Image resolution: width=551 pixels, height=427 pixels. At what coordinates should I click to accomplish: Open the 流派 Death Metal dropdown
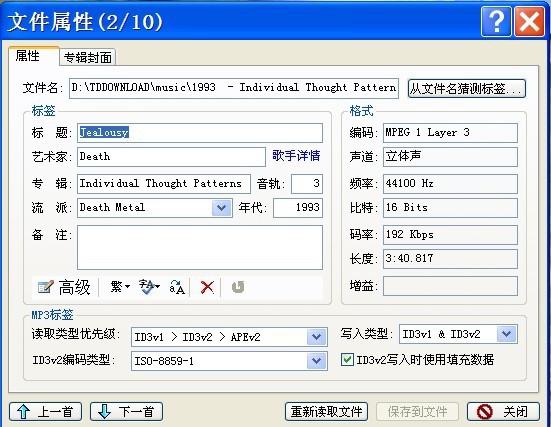point(222,208)
